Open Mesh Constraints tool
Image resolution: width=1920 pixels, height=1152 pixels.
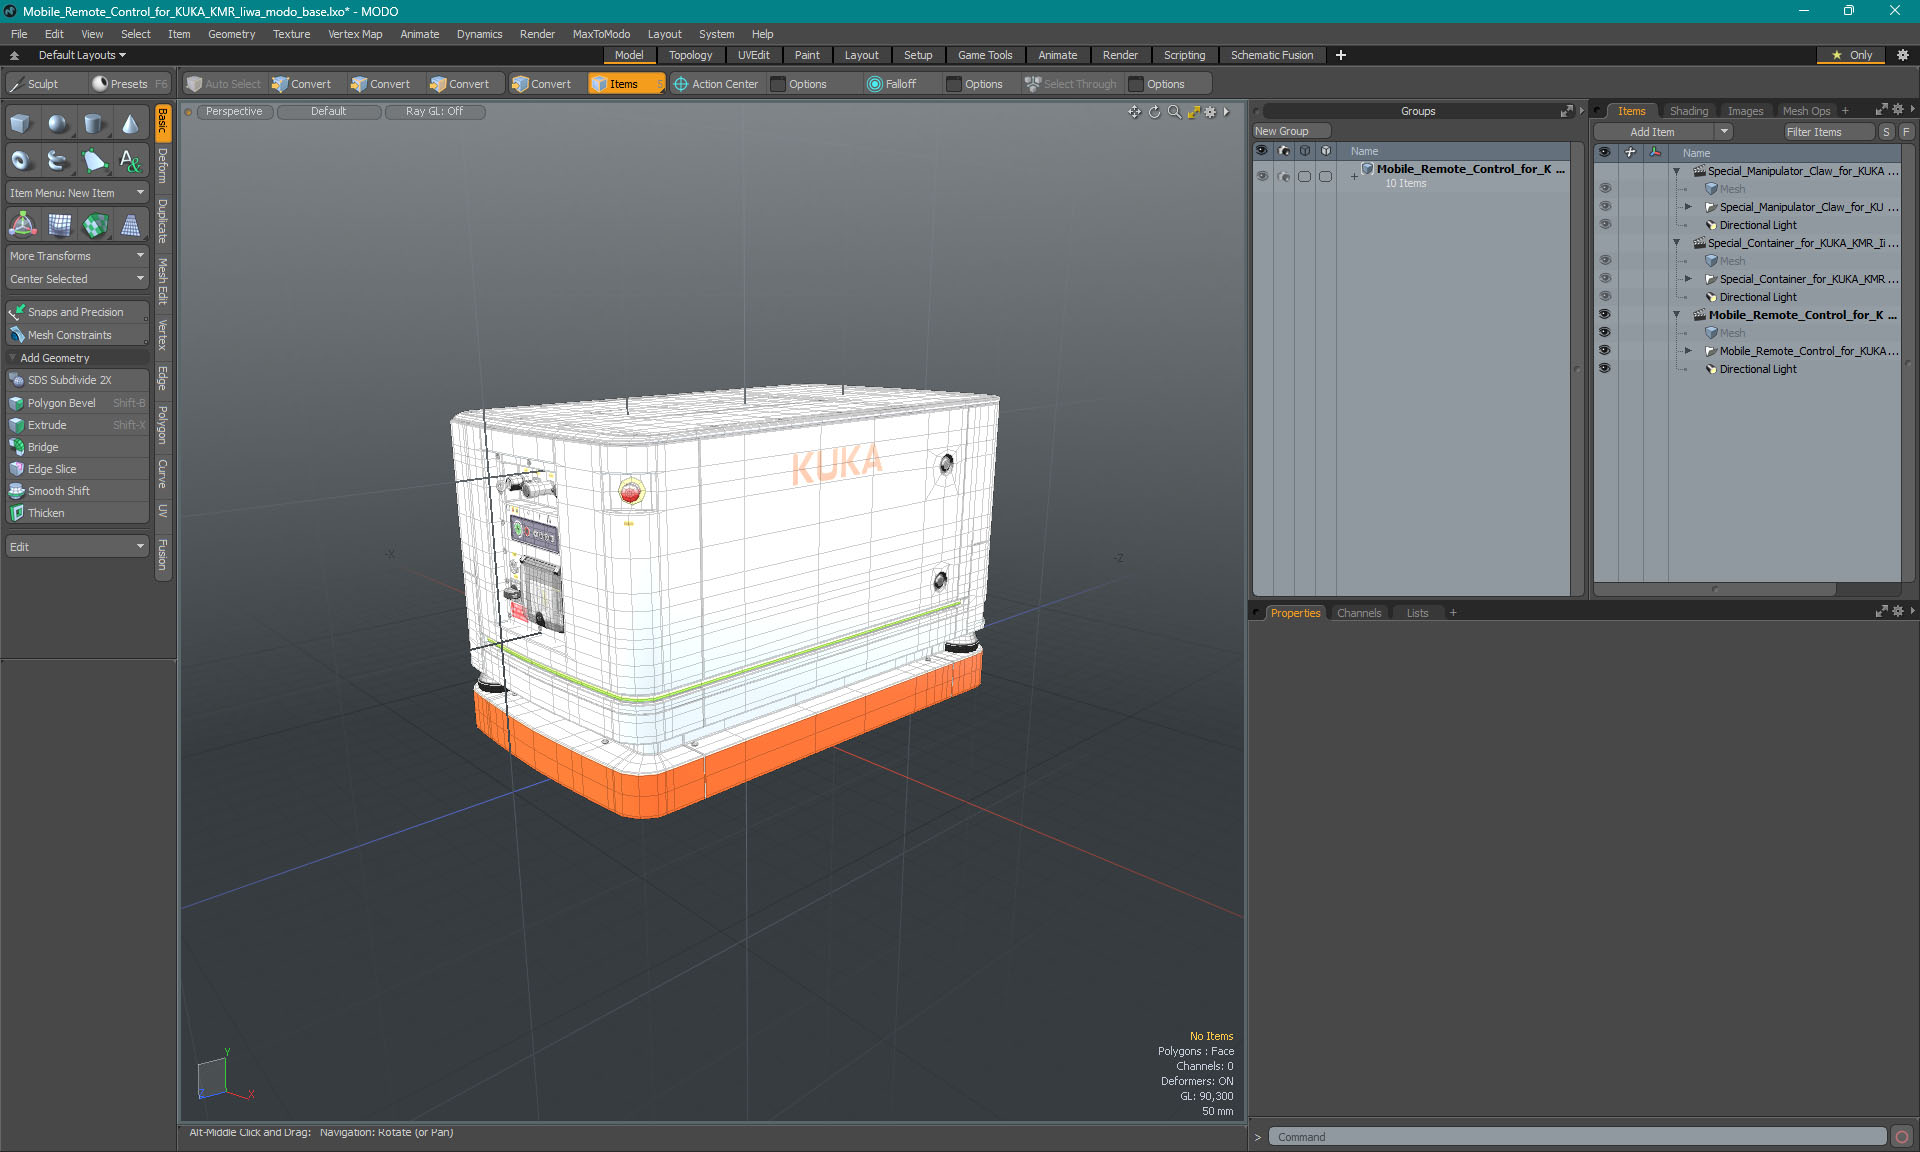pyautogui.click(x=76, y=335)
